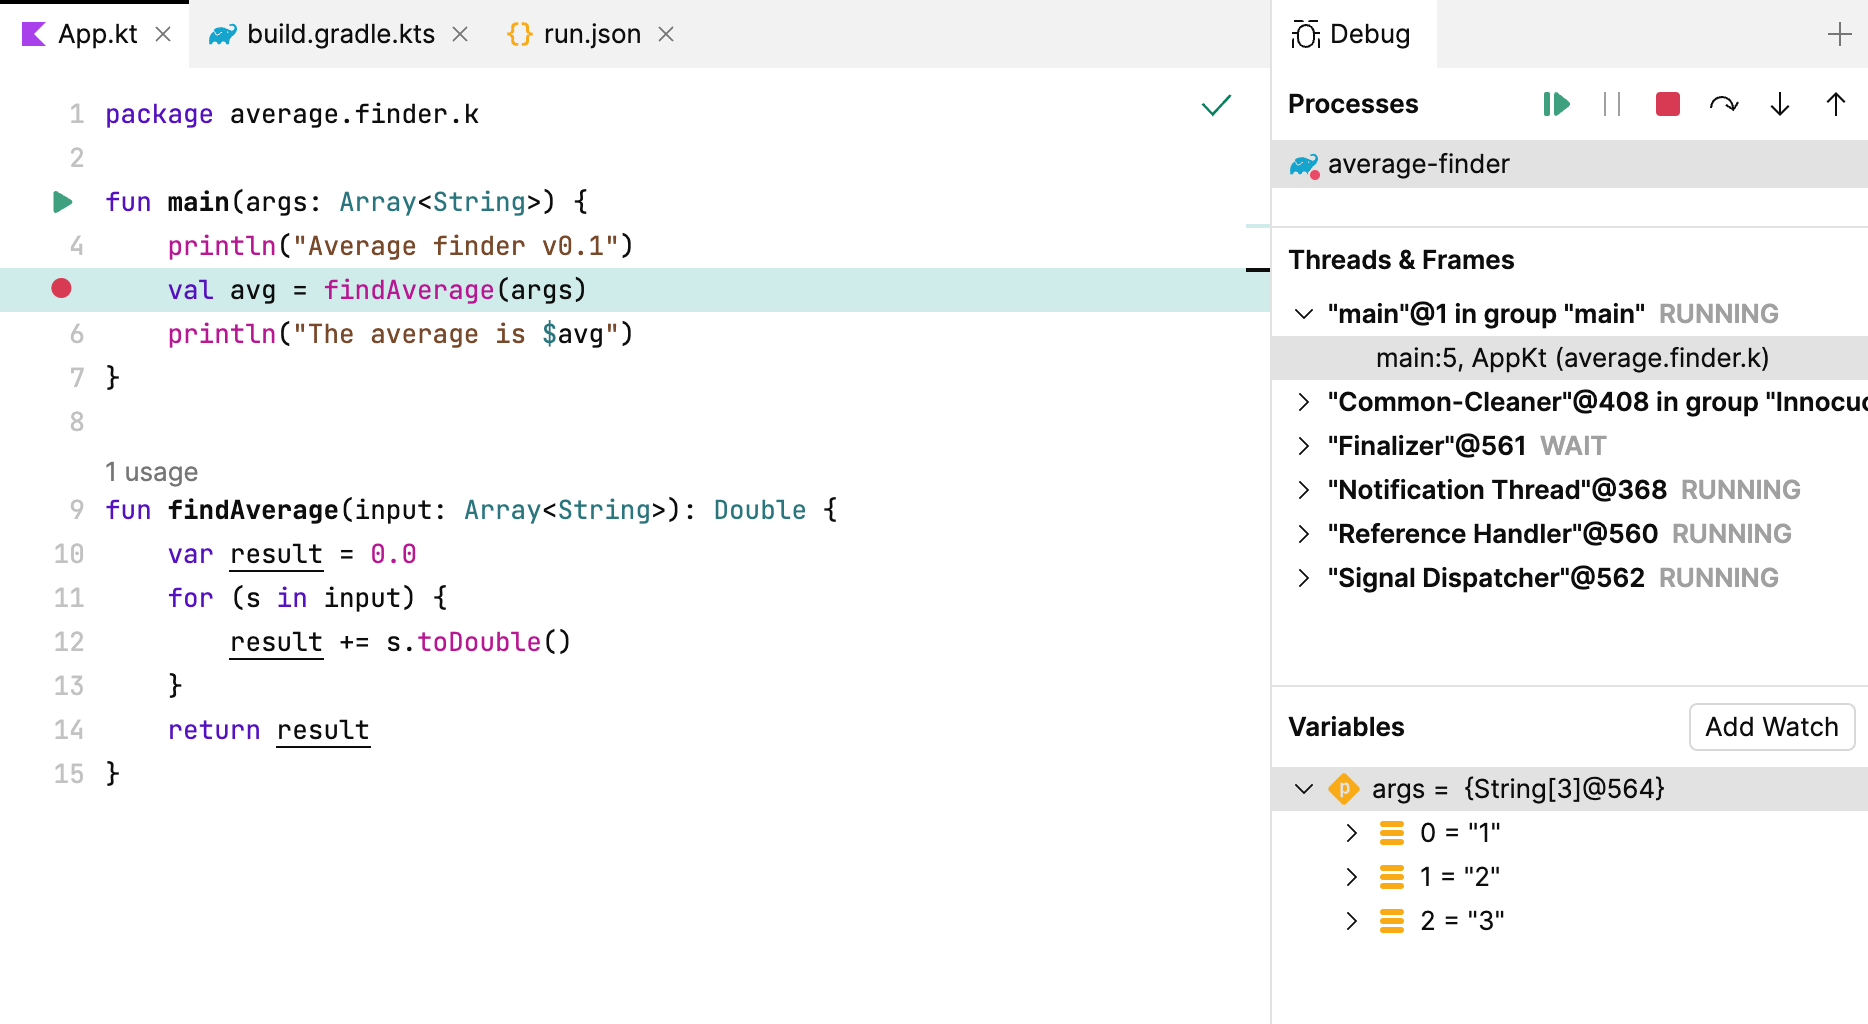The width and height of the screenshot is (1868, 1024).
Task: Click the inspection checkmark above the editor
Action: tap(1216, 105)
